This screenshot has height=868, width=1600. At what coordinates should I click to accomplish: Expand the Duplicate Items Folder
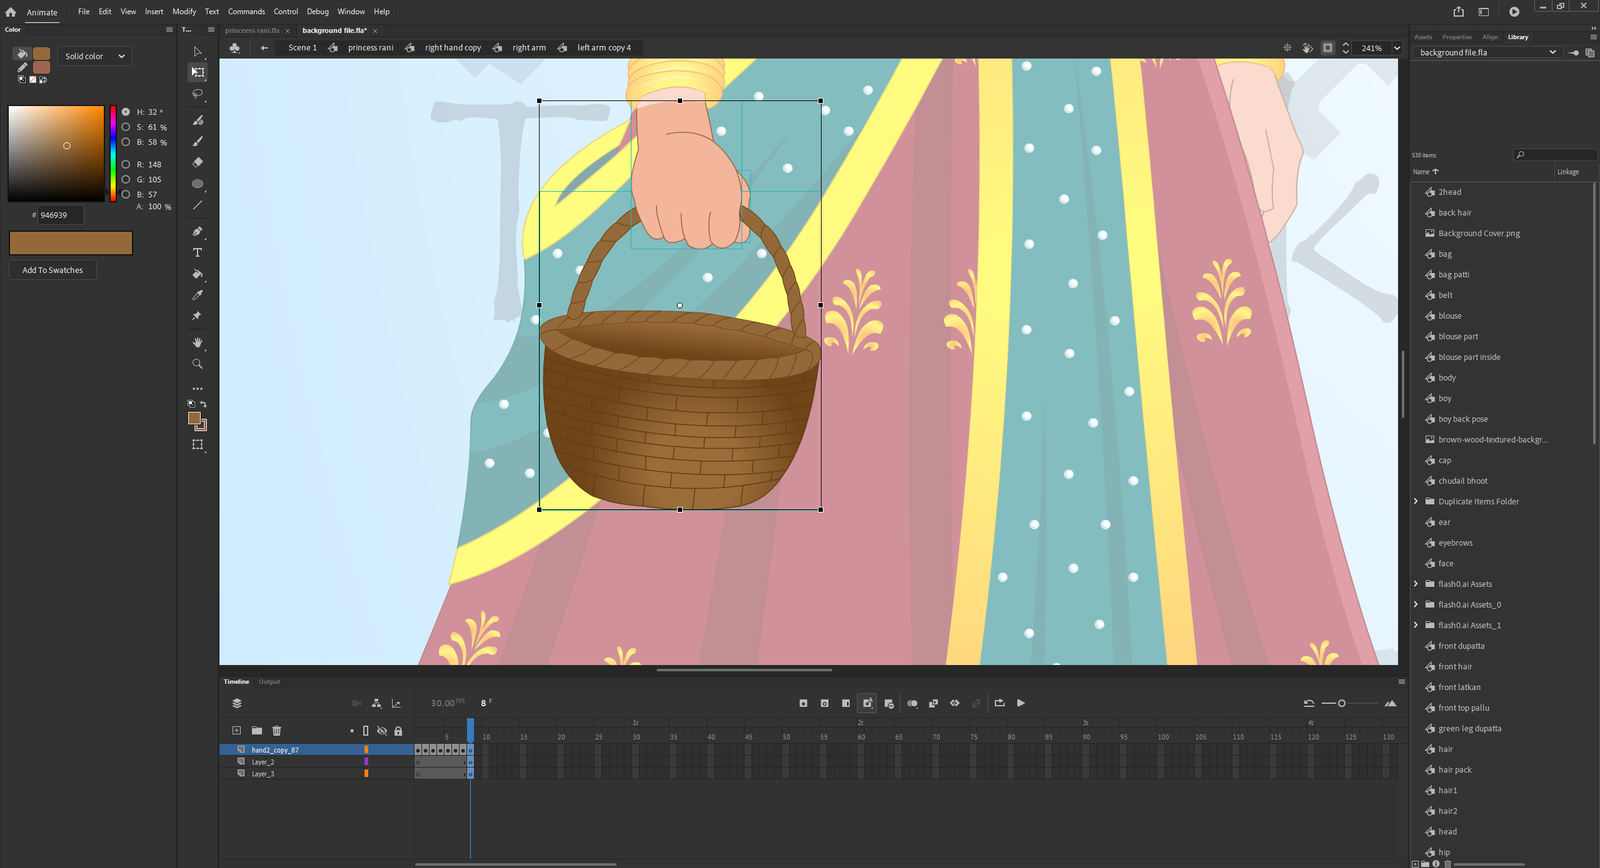click(1416, 502)
